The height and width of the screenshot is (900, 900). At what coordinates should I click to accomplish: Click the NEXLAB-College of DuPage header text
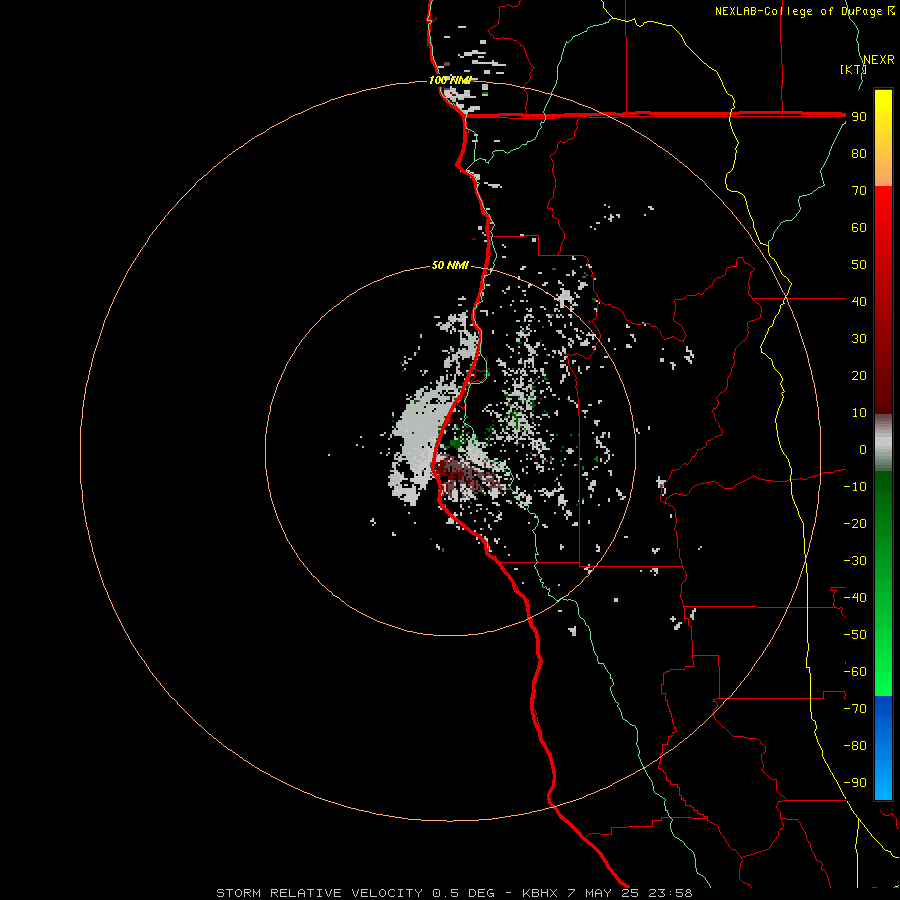click(804, 11)
